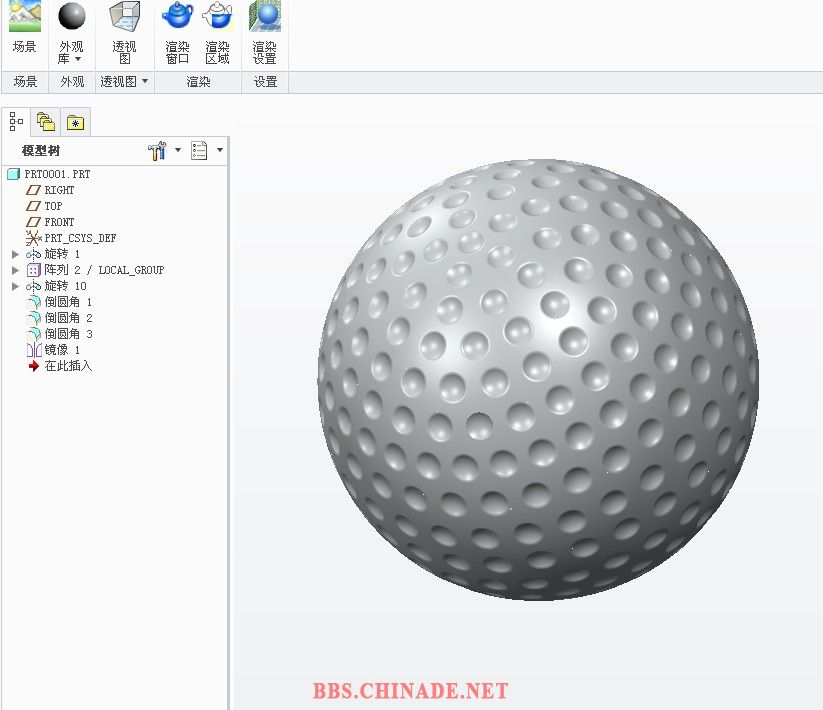Viewport: 823px width, 710px height.
Task: Open the 外观库 appearance gallery sphere icon
Action: pyautogui.click(x=72, y=16)
